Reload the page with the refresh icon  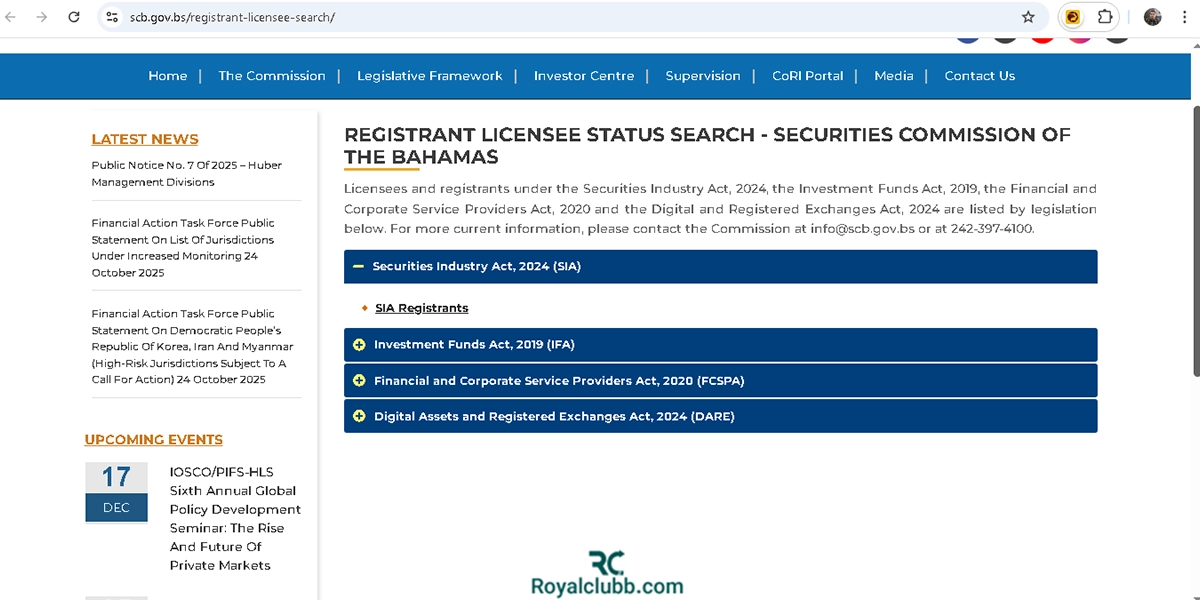(74, 17)
